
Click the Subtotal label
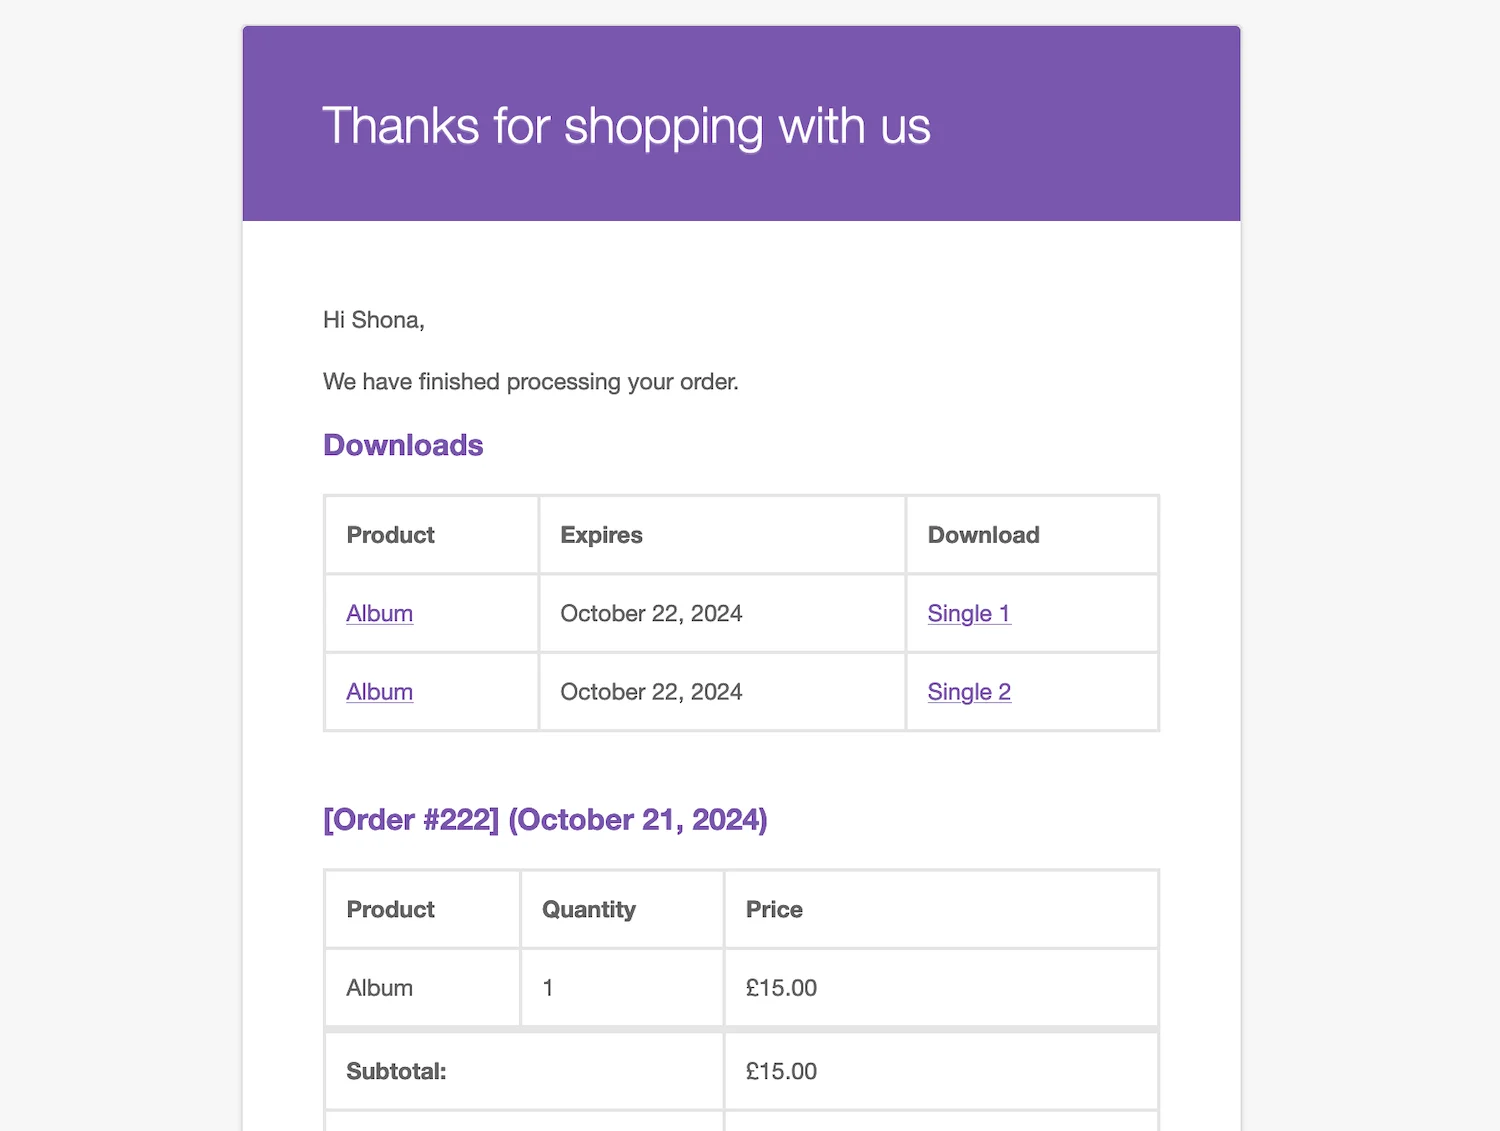[396, 1072]
